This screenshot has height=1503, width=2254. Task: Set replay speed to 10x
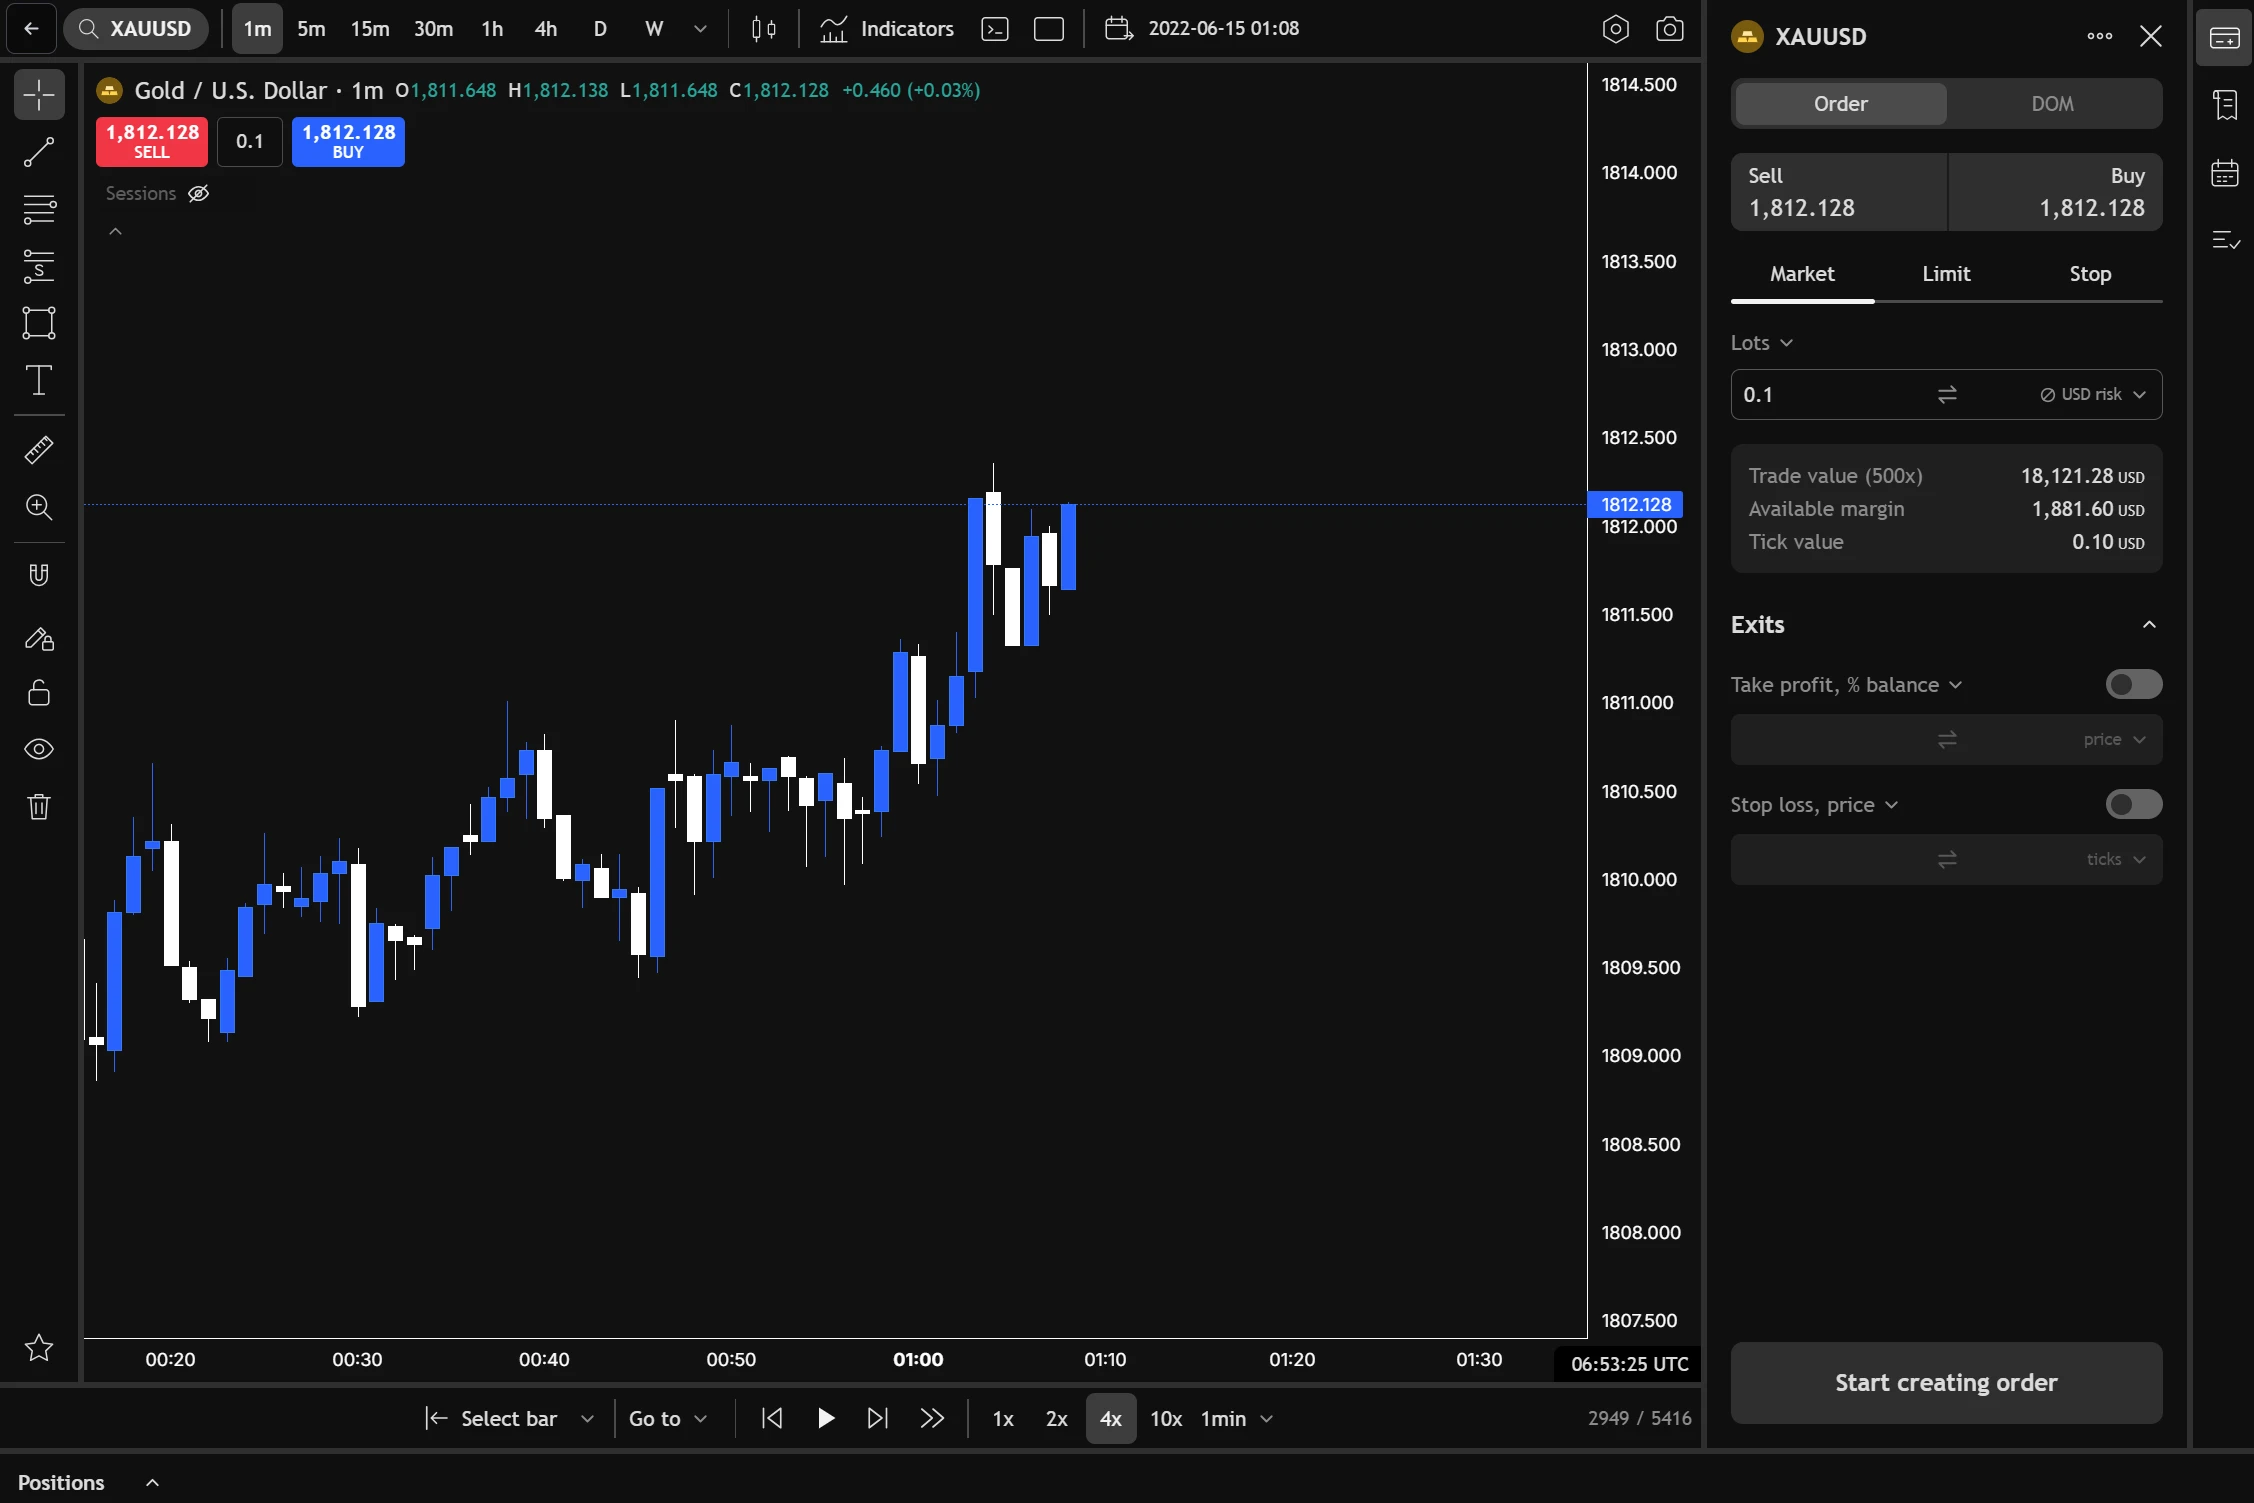[x=1165, y=1418]
